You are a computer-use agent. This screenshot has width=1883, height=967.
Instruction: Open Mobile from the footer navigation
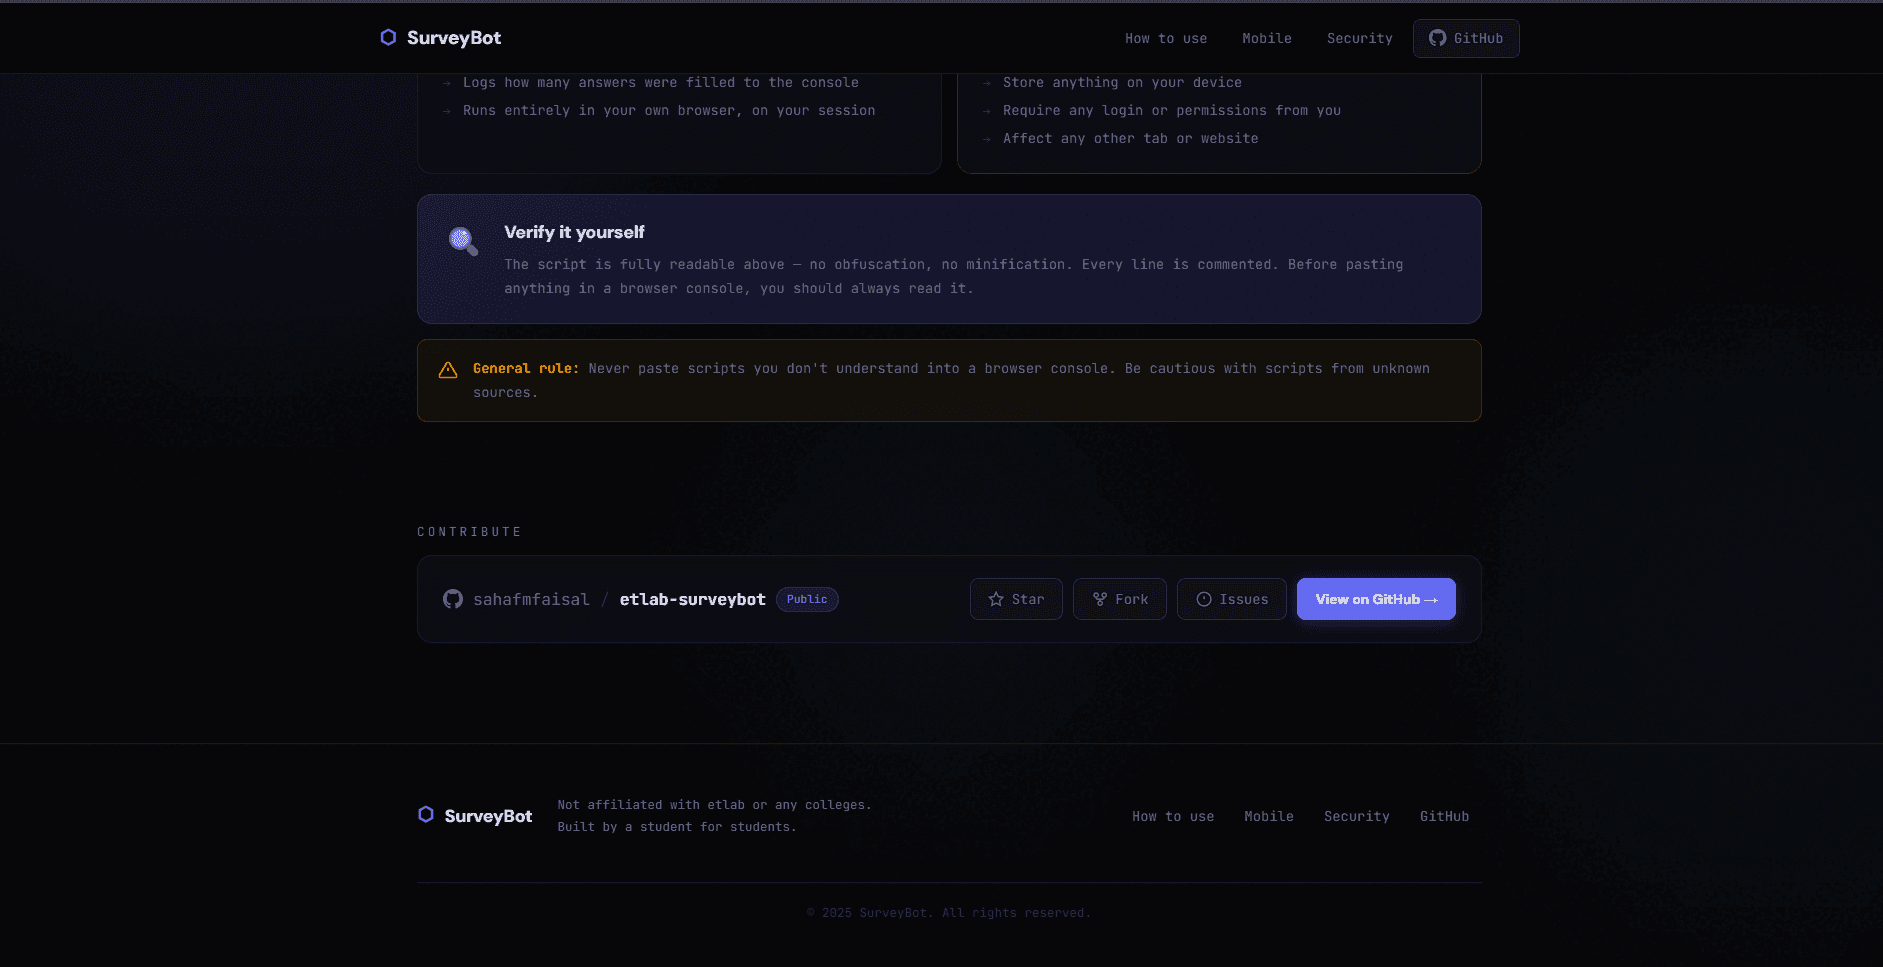pos(1268,816)
